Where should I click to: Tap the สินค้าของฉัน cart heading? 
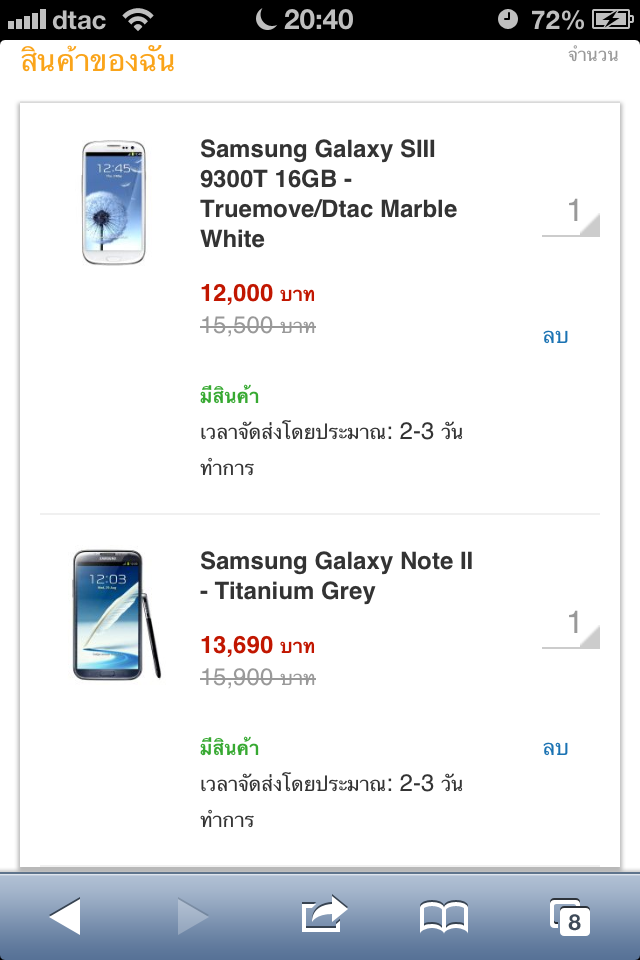click(x=98, y=61)
